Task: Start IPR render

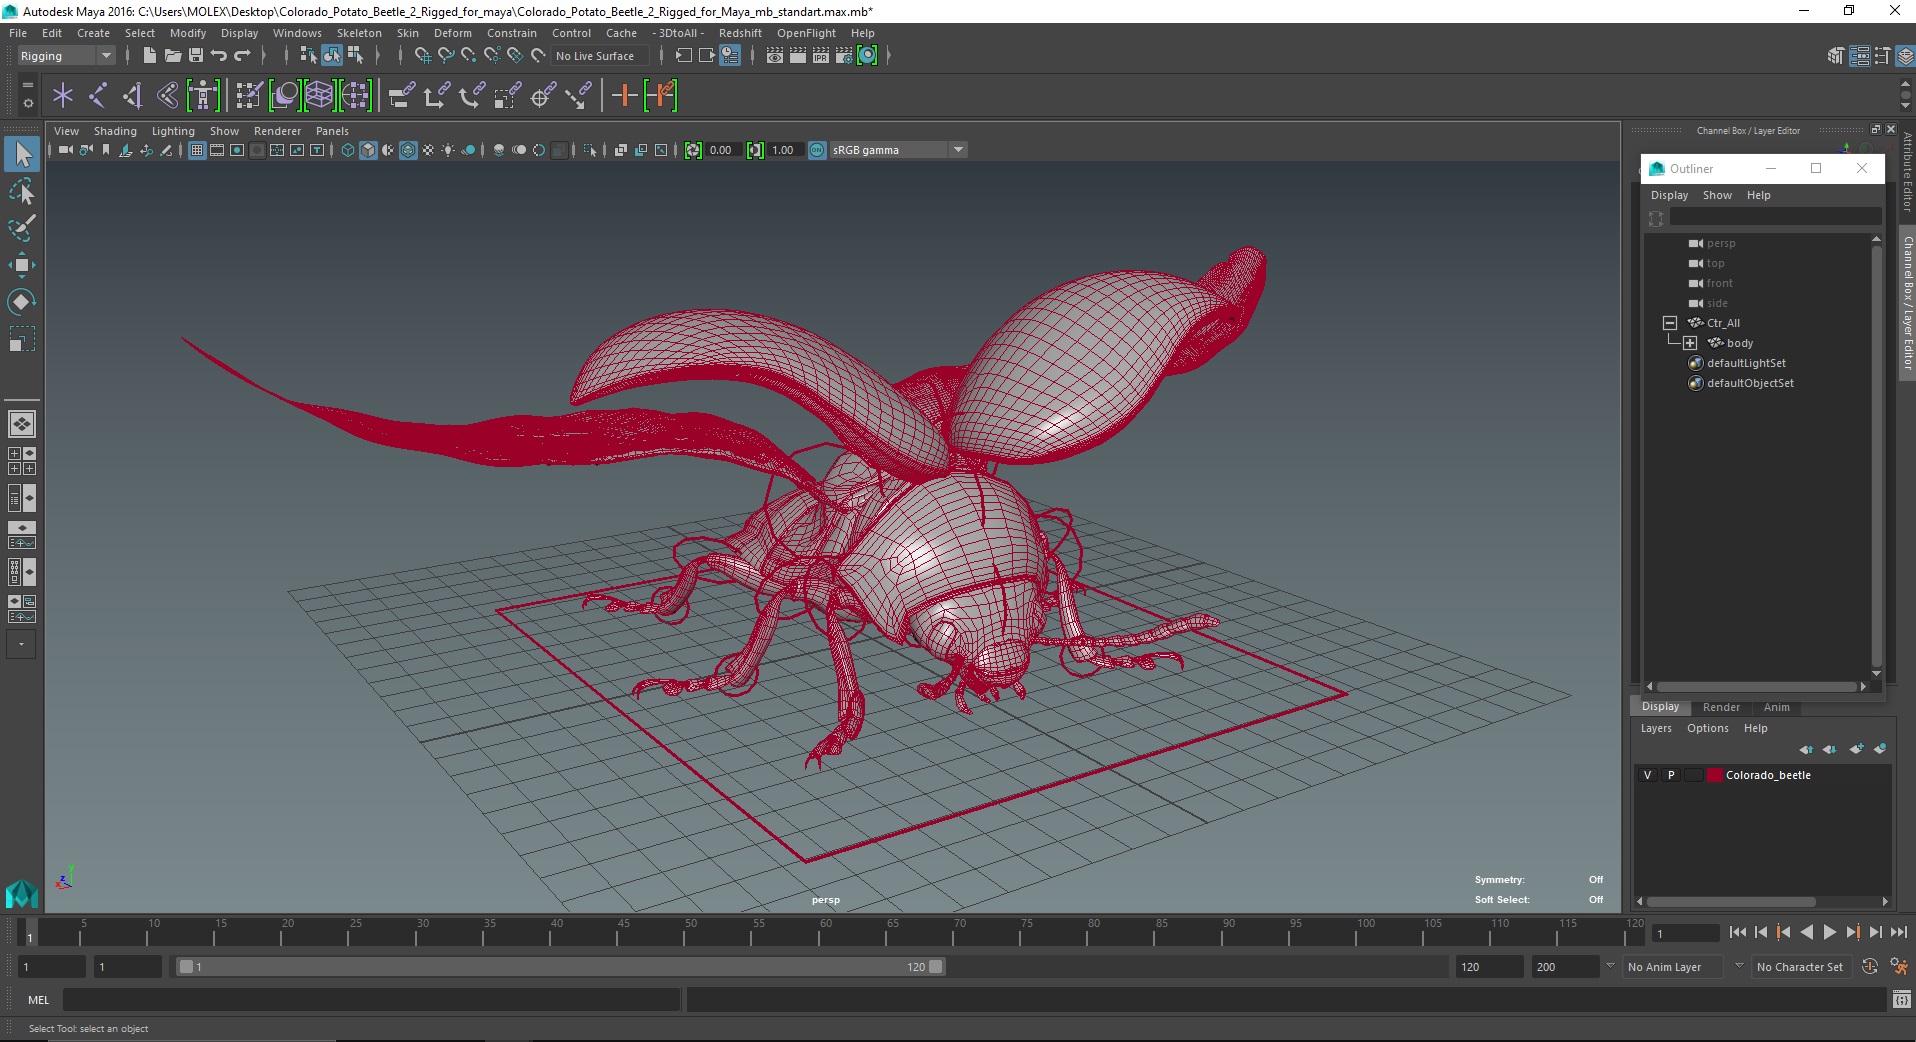Action: 821,56
